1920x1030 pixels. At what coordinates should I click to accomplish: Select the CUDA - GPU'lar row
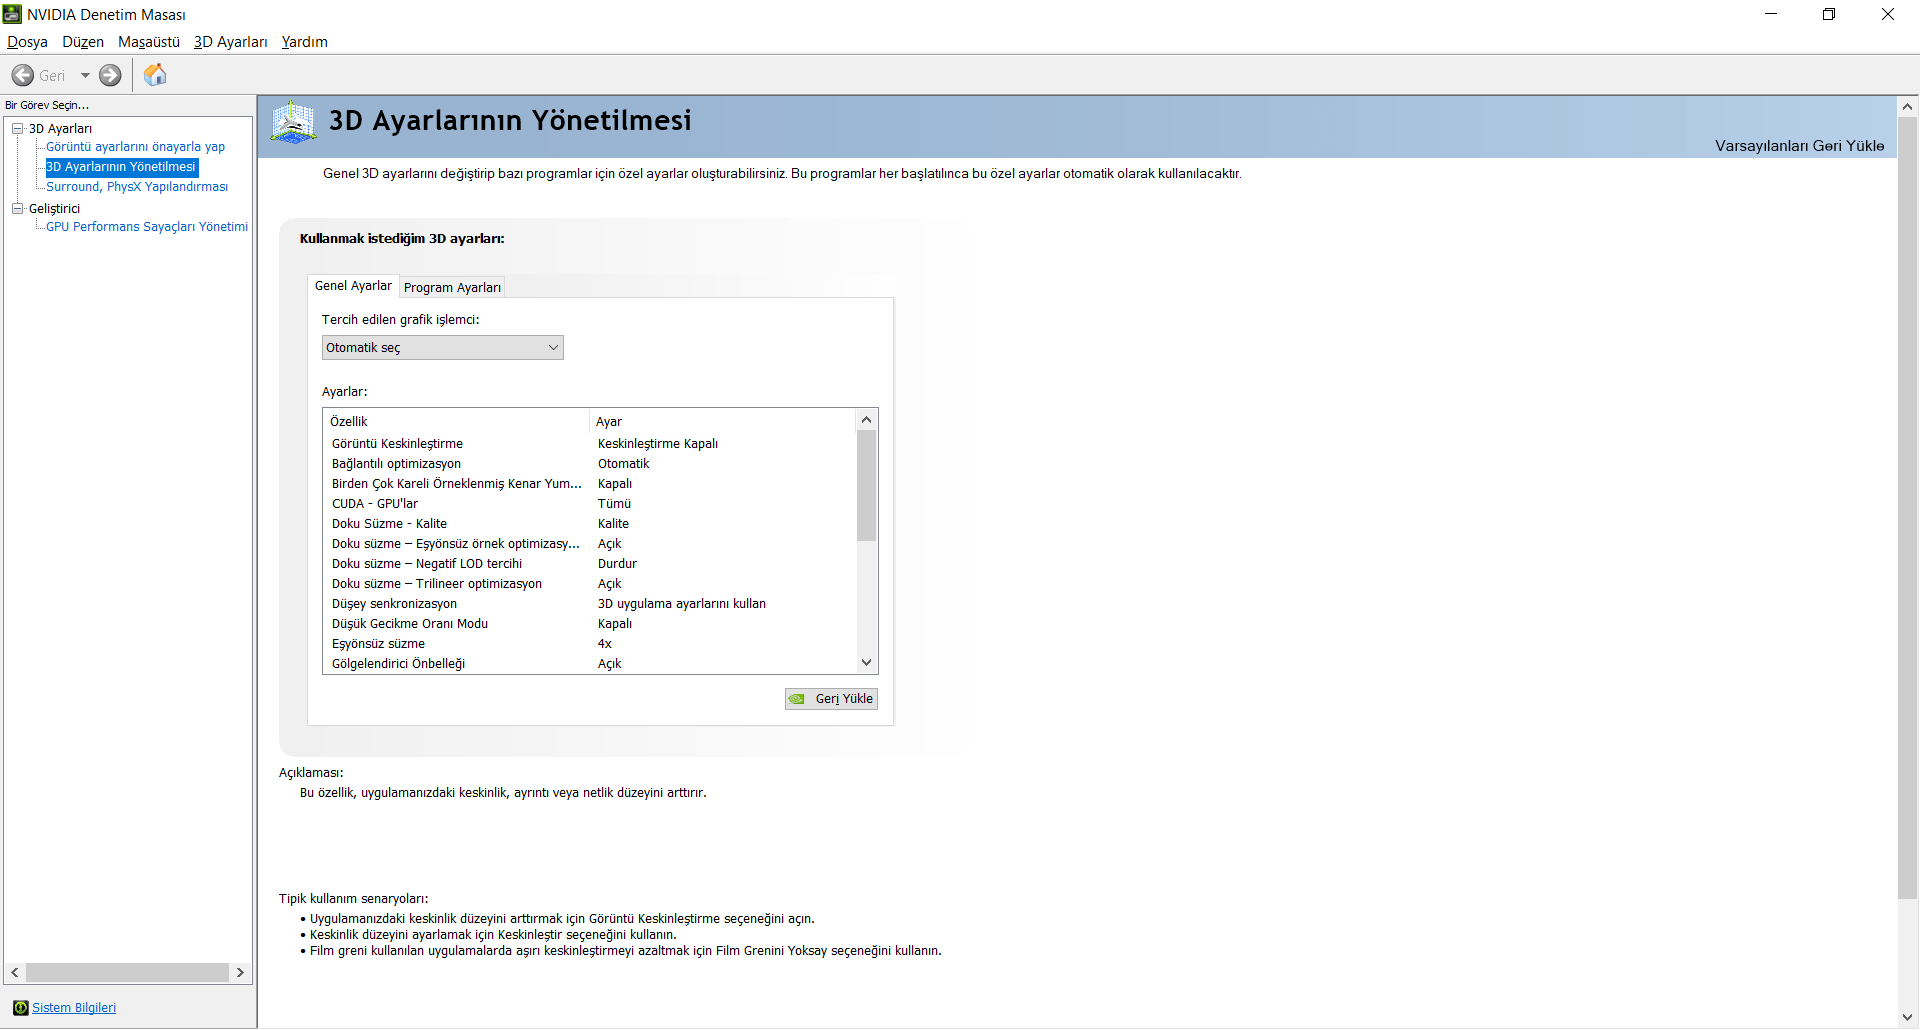590,504
